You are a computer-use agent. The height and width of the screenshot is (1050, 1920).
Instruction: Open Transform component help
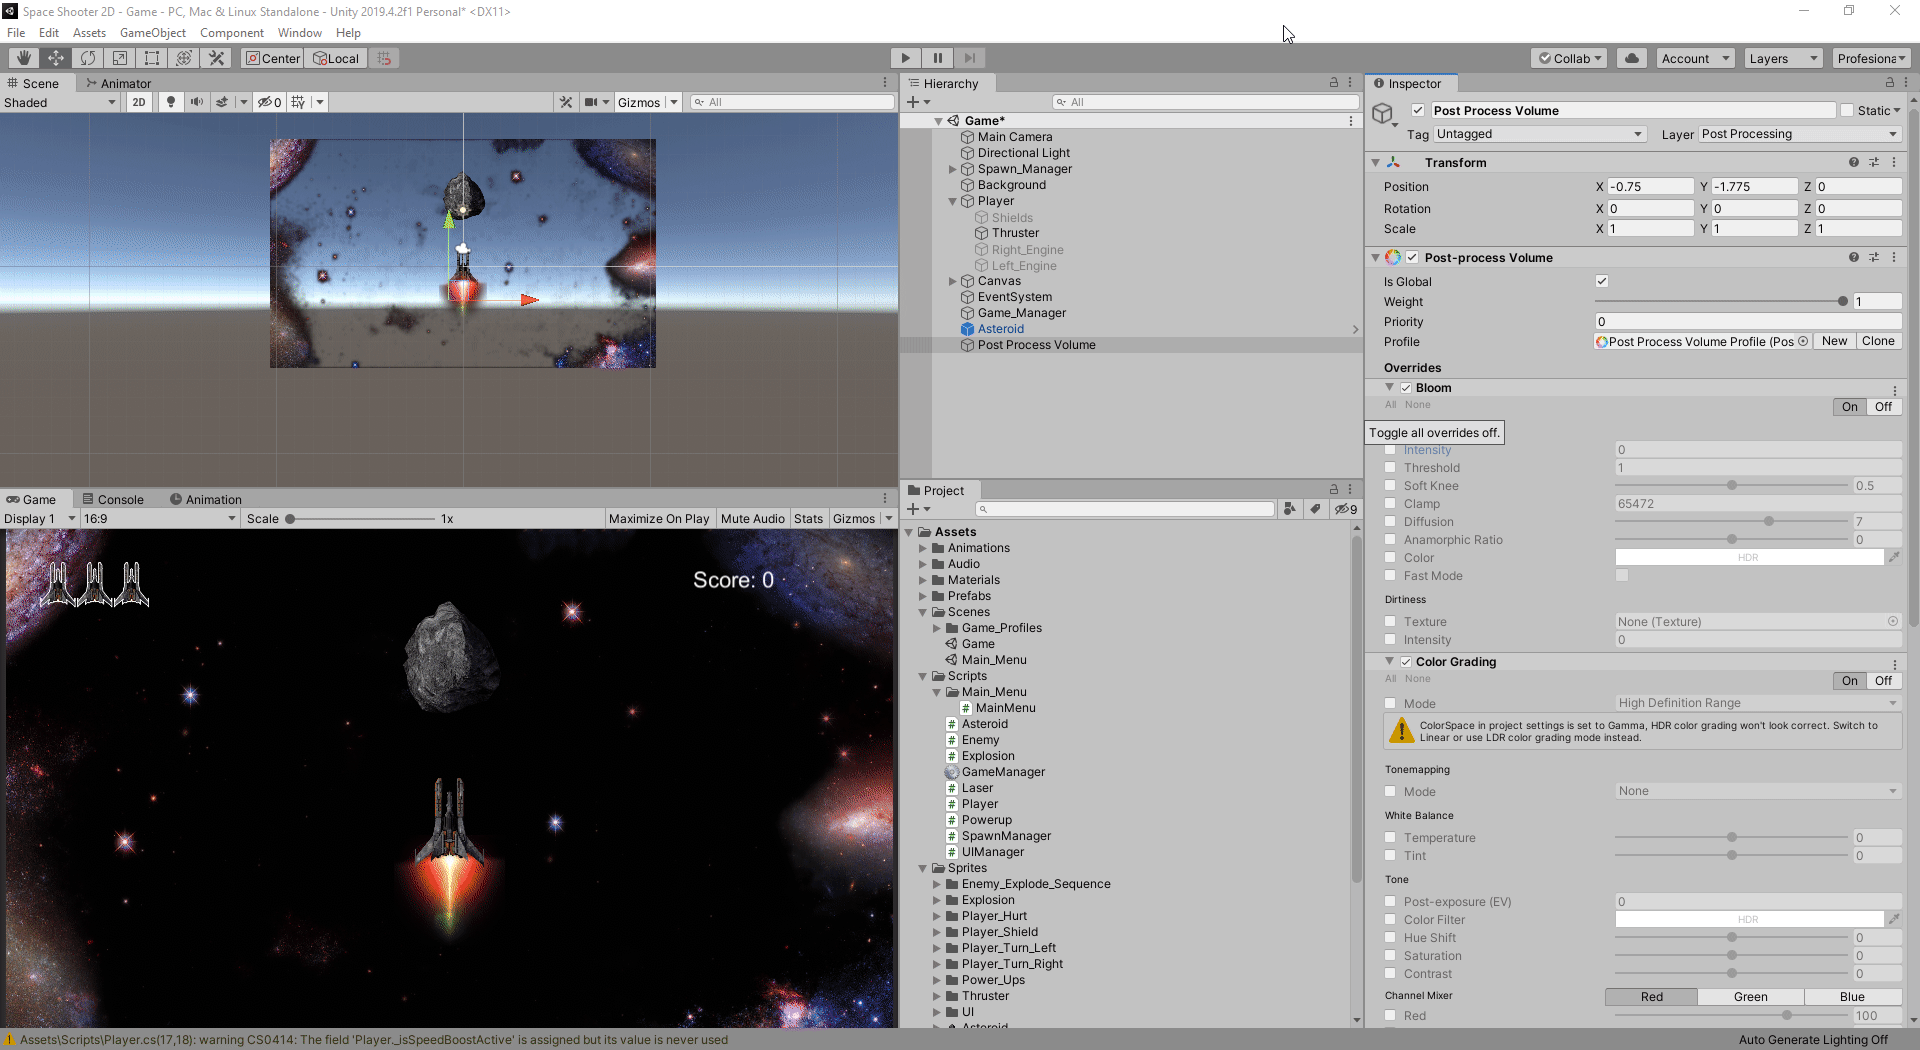pyautogui.click(x=1854, y=162)
